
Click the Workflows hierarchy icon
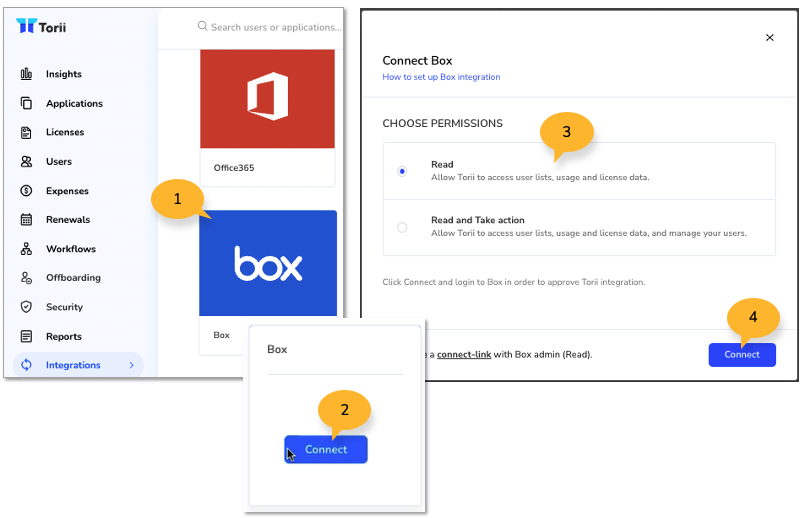(26, 249)
